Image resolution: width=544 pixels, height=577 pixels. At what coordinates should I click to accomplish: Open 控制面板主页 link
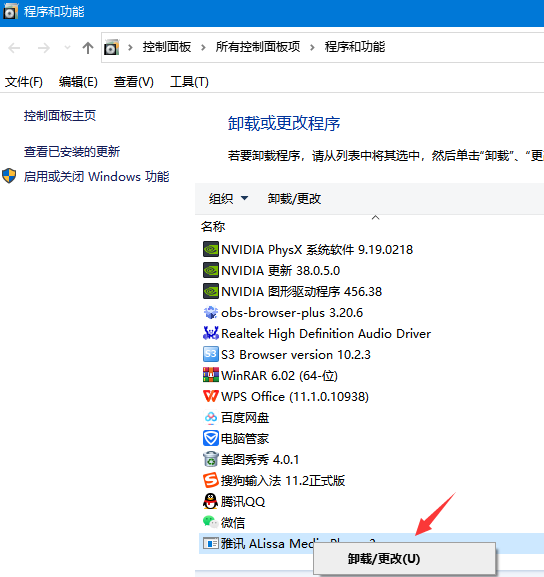pyautogui.click(x=60, y=116)
